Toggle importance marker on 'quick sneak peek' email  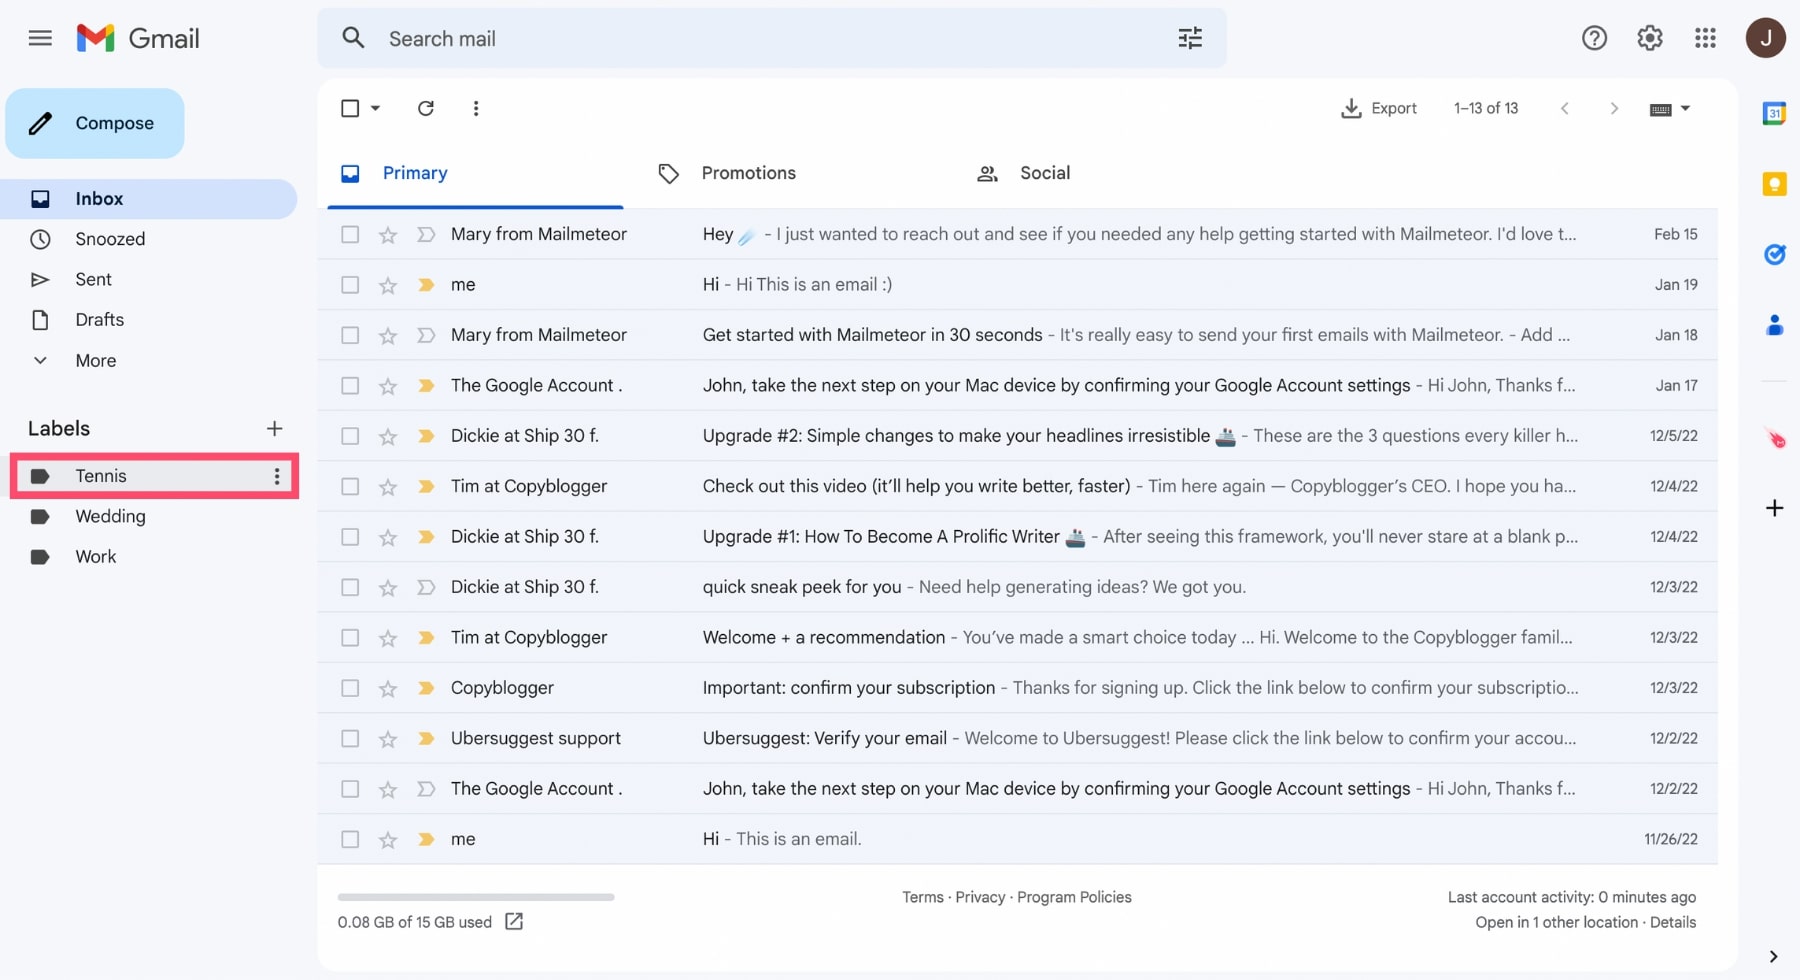[x=426, y=587]
